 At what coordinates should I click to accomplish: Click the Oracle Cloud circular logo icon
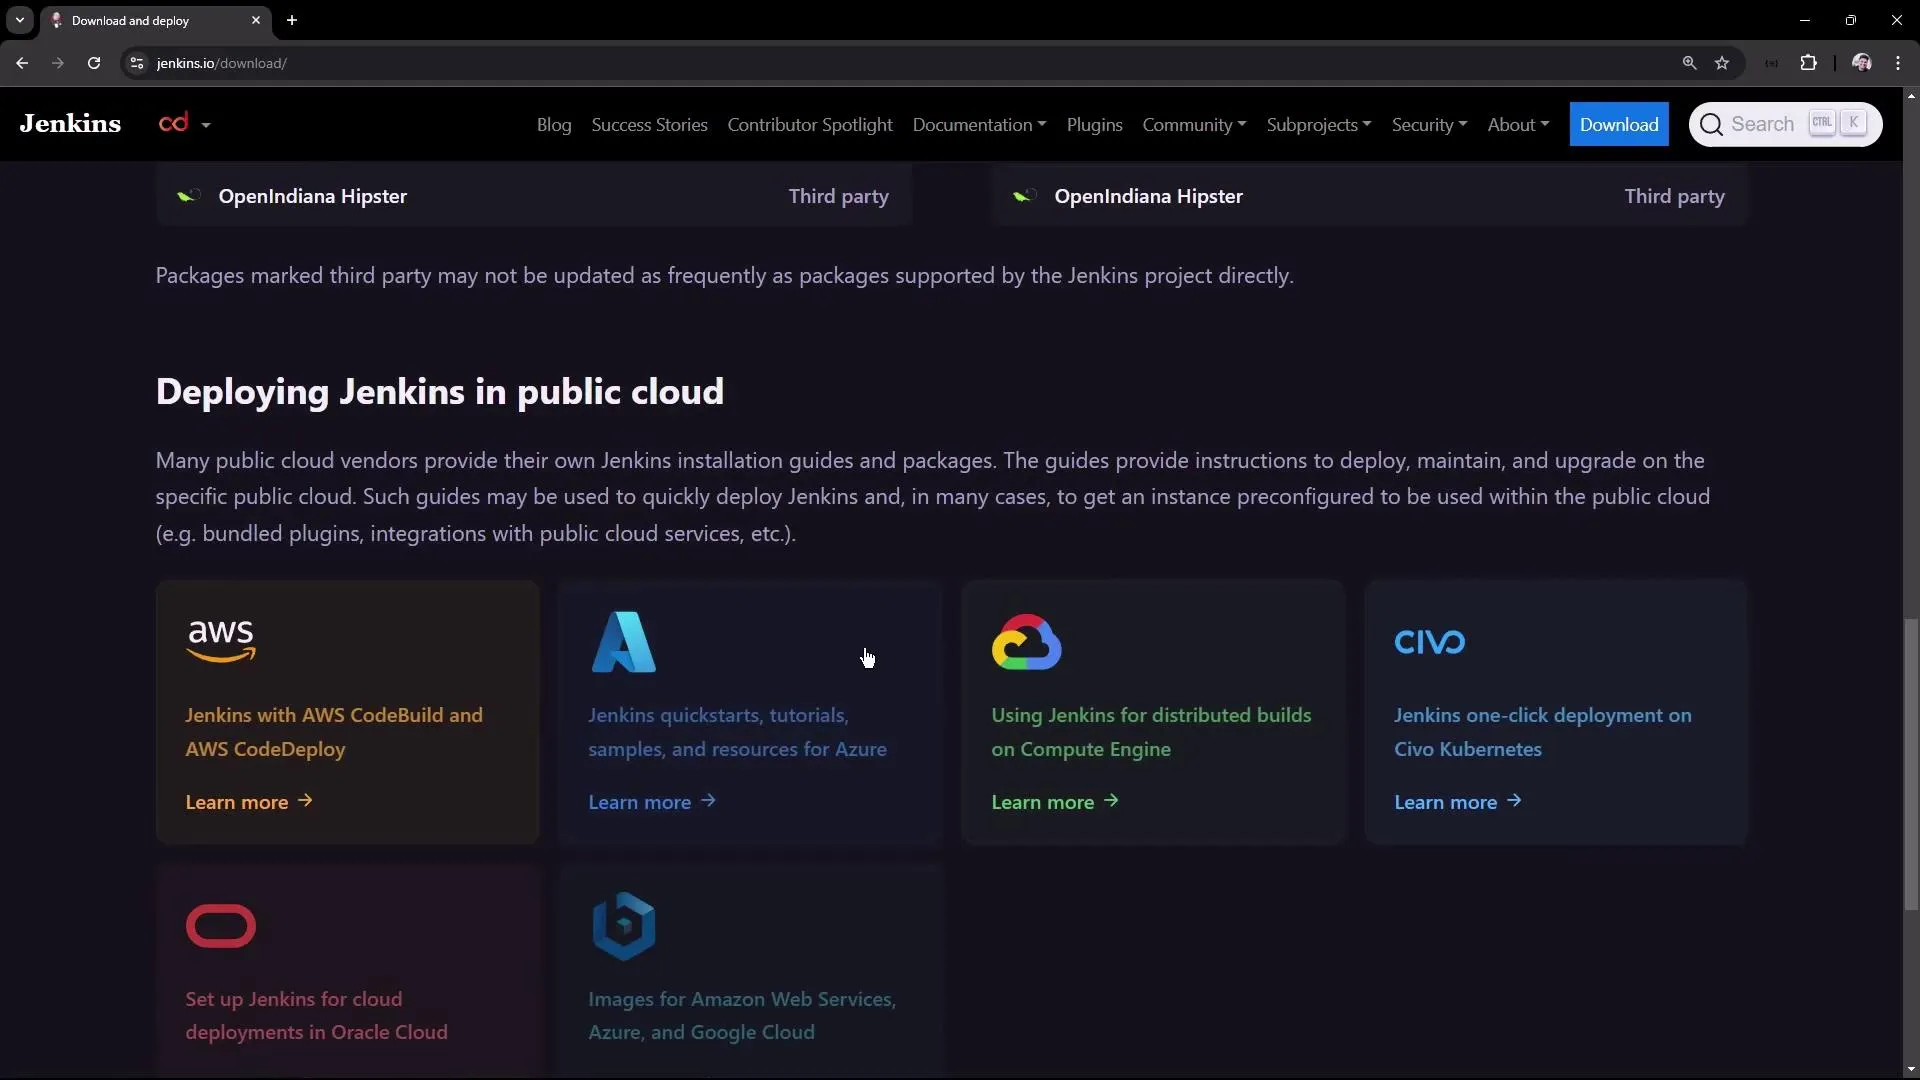tap(220, 926)
